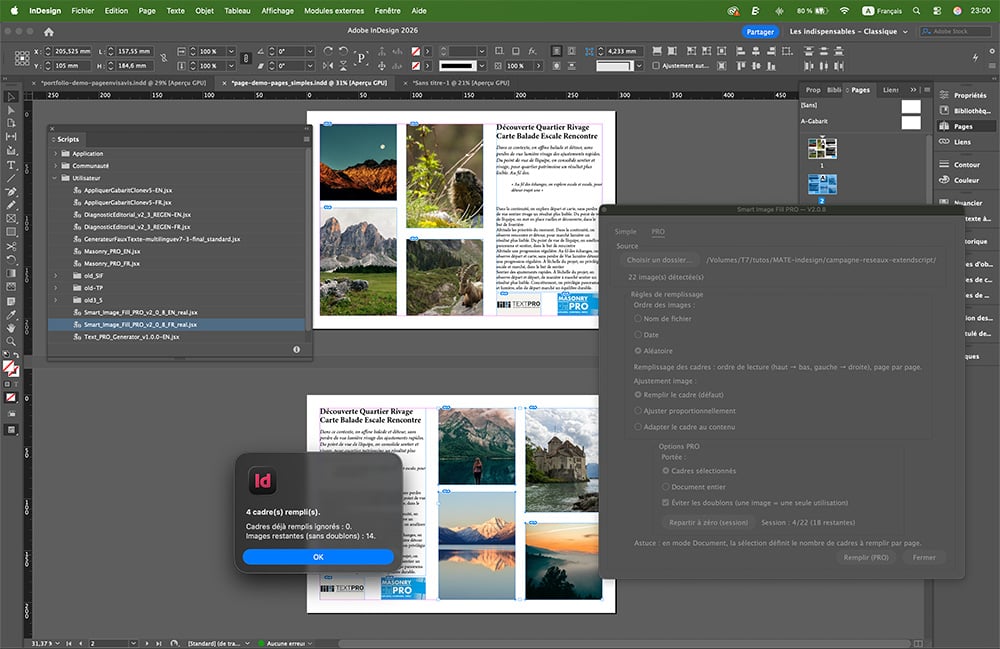Collapse the Utilisateur folder
This screenshot has height=649, width=1000.
[56, 177]
